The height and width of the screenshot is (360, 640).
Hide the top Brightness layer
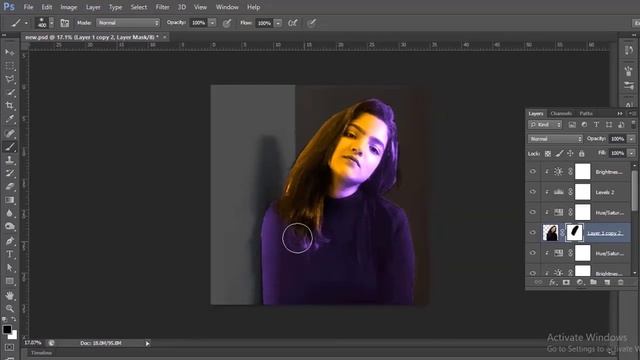tap(533, 172)
